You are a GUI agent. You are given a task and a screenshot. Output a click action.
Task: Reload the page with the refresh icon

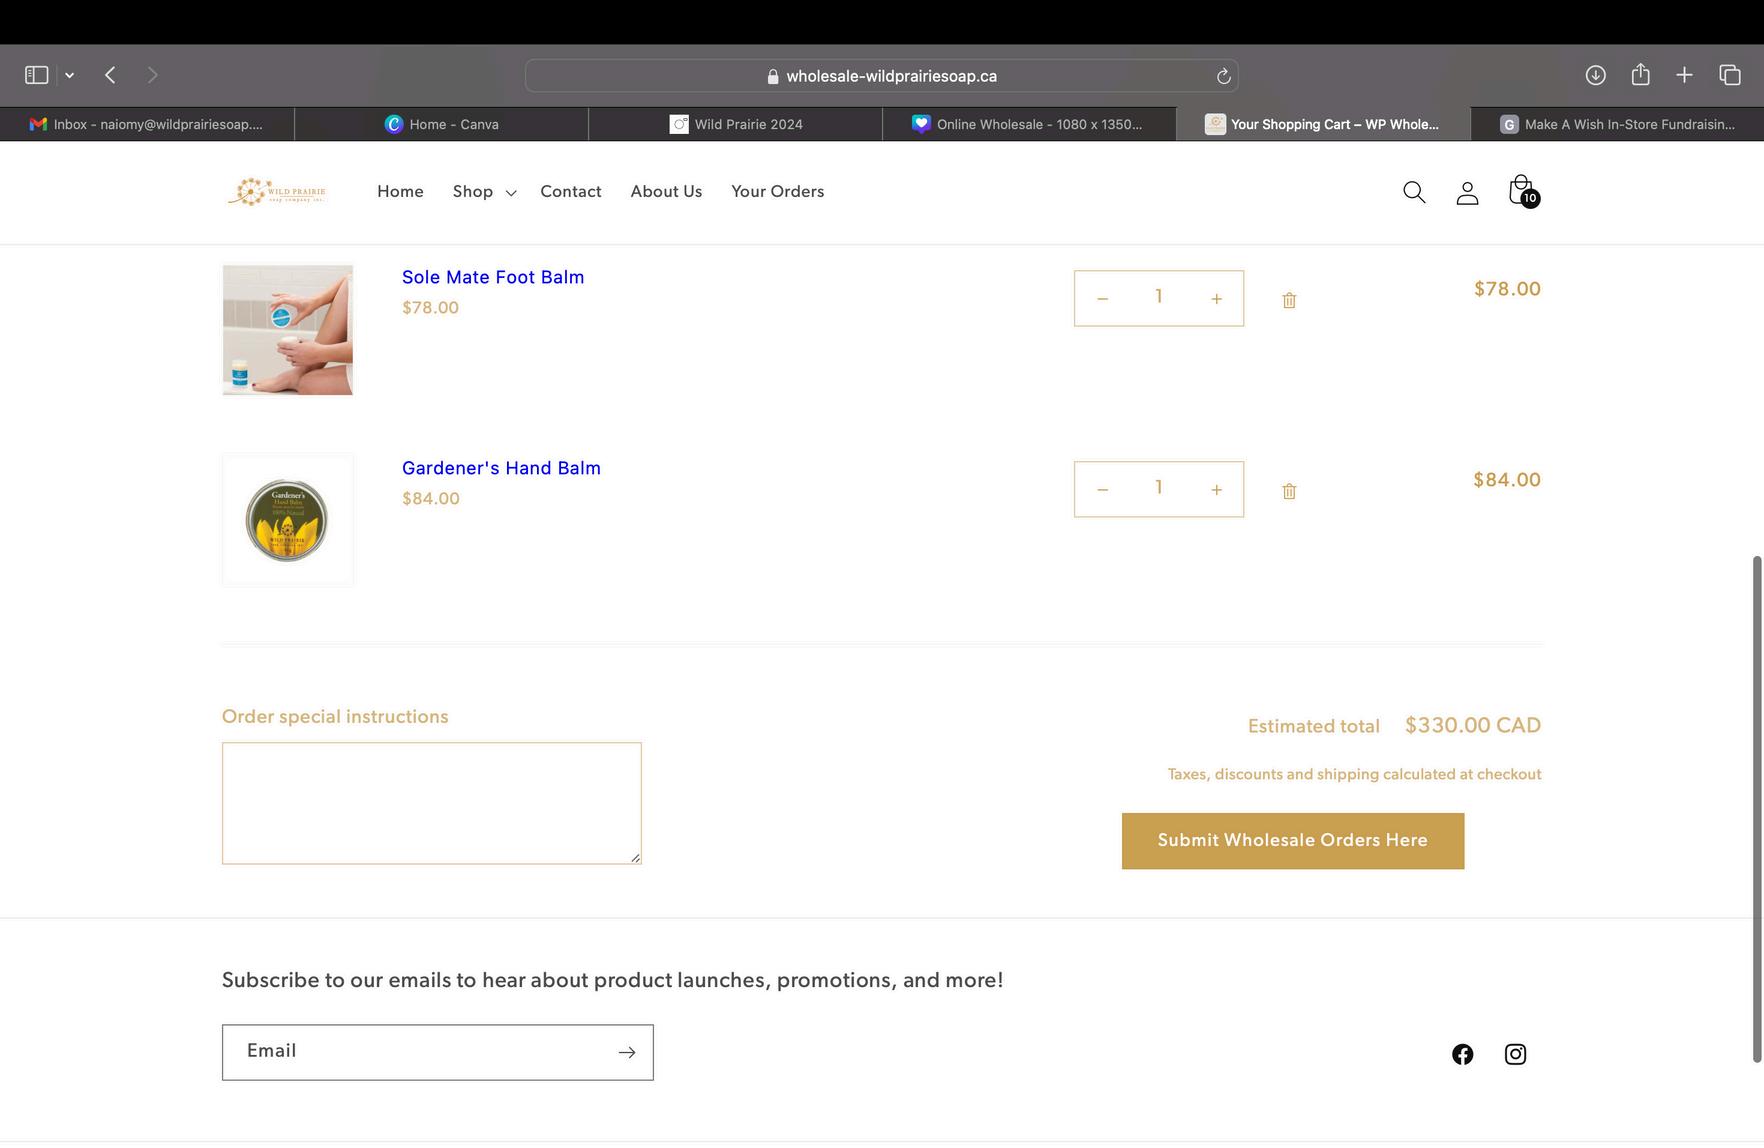1223,76
